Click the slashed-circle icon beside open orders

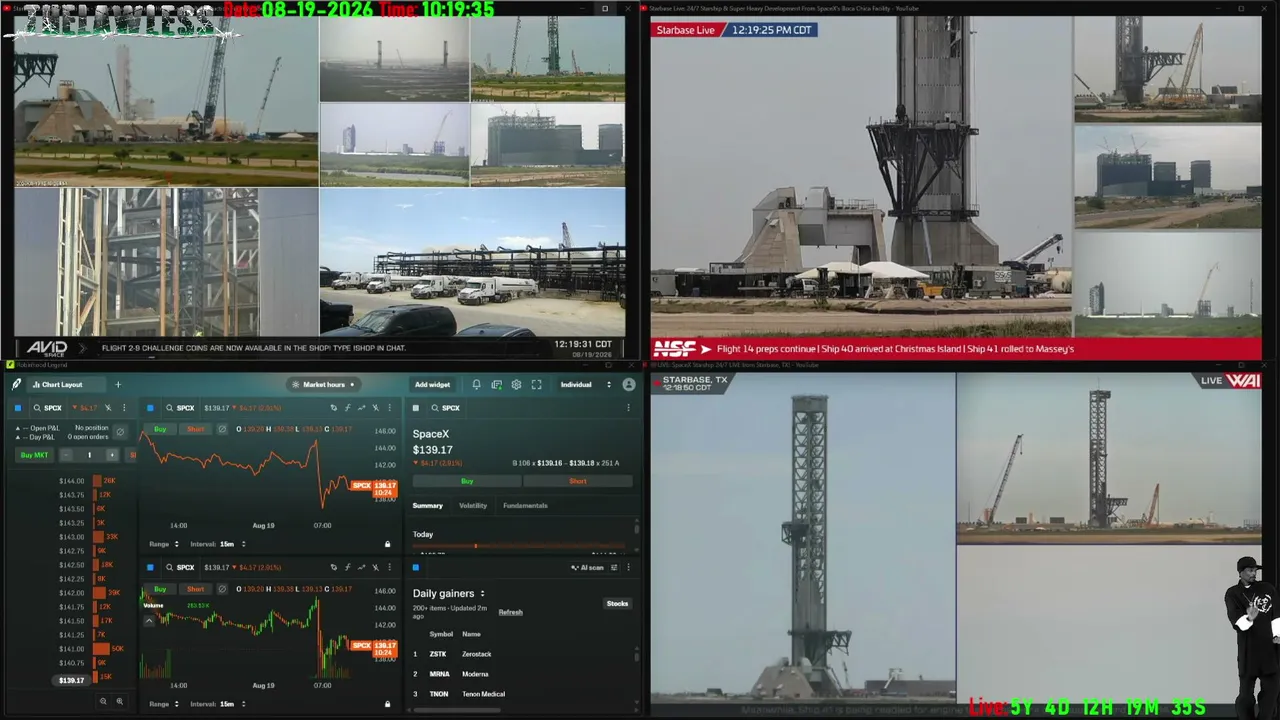pyautogui.click(x=121, y=432)
